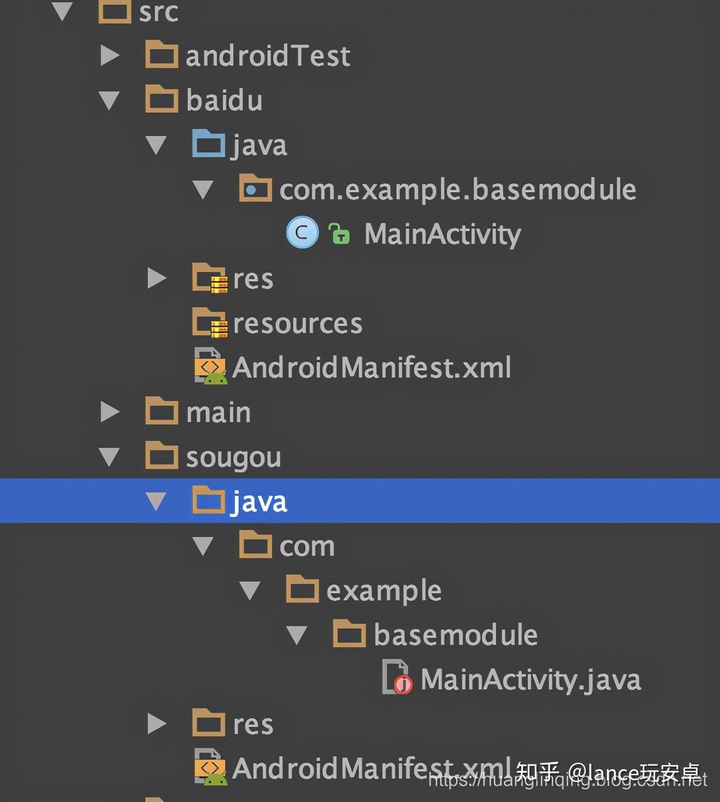Click the com folder icon
720x802 pixels.
(x=256, y=544)
